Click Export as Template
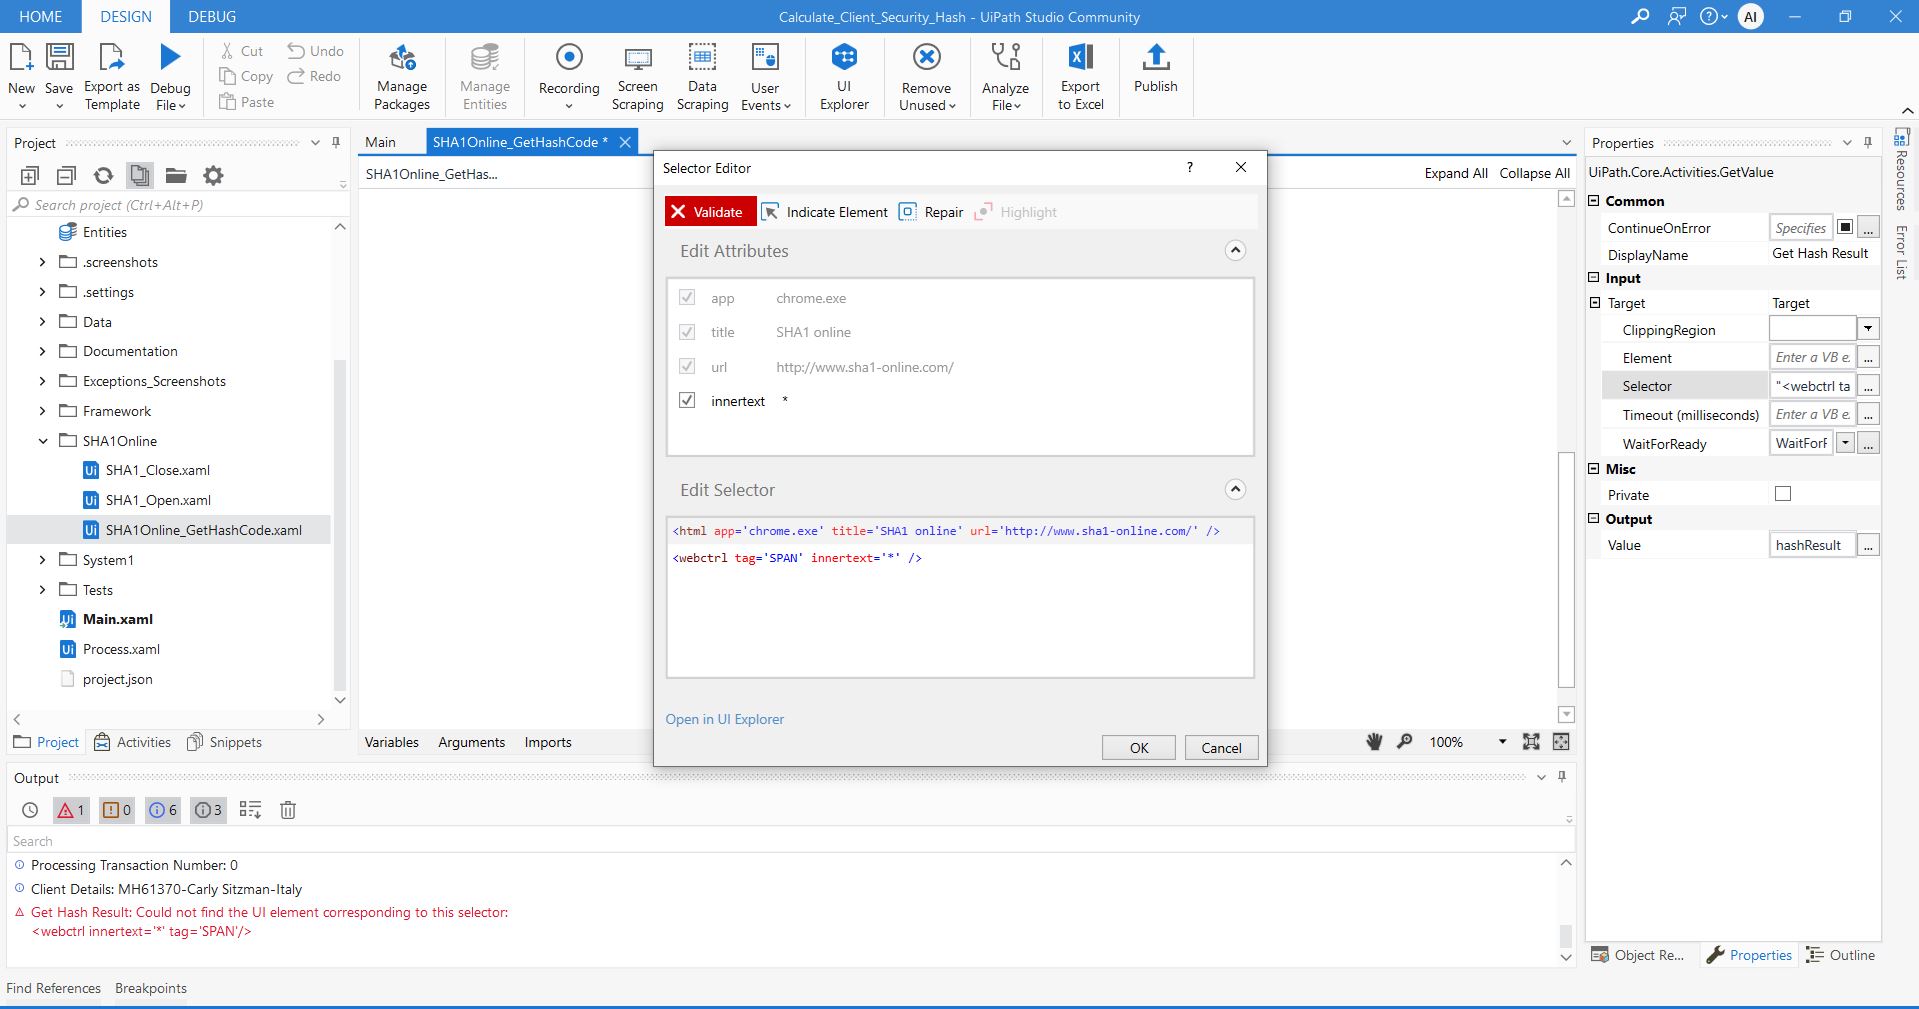Image resolution: width=1919 pixels, height=1009 pixels. tap(112, 77)
